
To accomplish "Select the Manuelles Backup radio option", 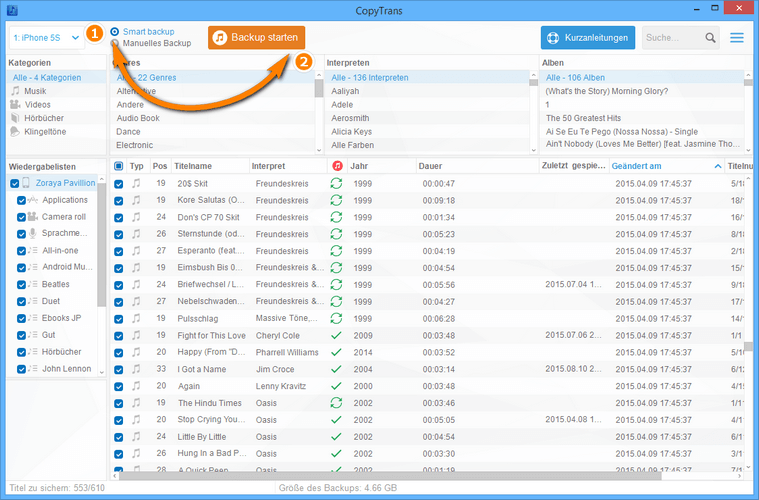I will point(114,43).
